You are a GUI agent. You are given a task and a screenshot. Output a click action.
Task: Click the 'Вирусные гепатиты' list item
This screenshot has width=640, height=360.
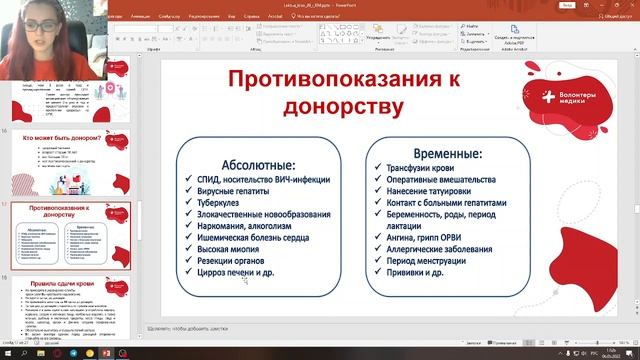233,191
